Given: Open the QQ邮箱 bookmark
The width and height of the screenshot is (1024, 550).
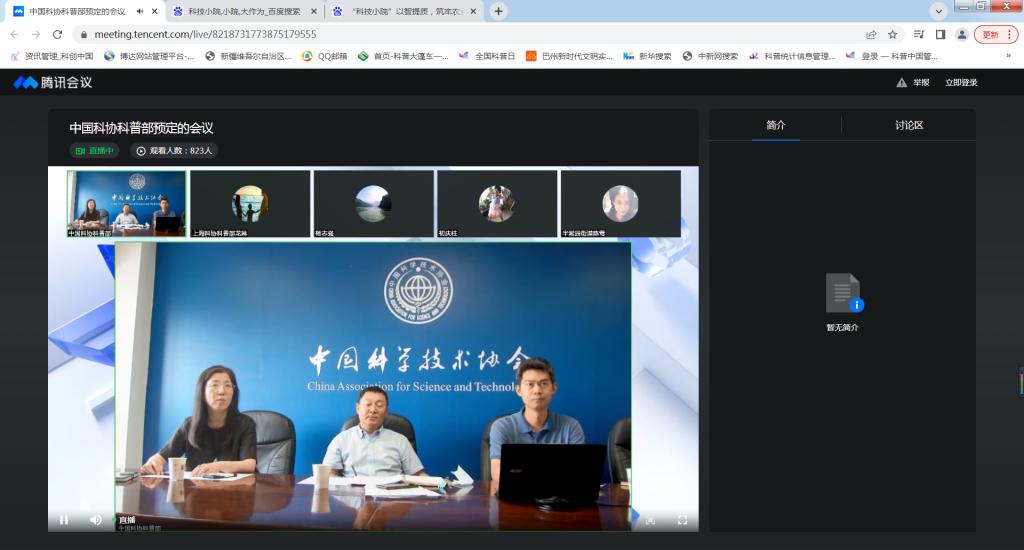Looking at the screenshot, I should [x=325, y=56].
